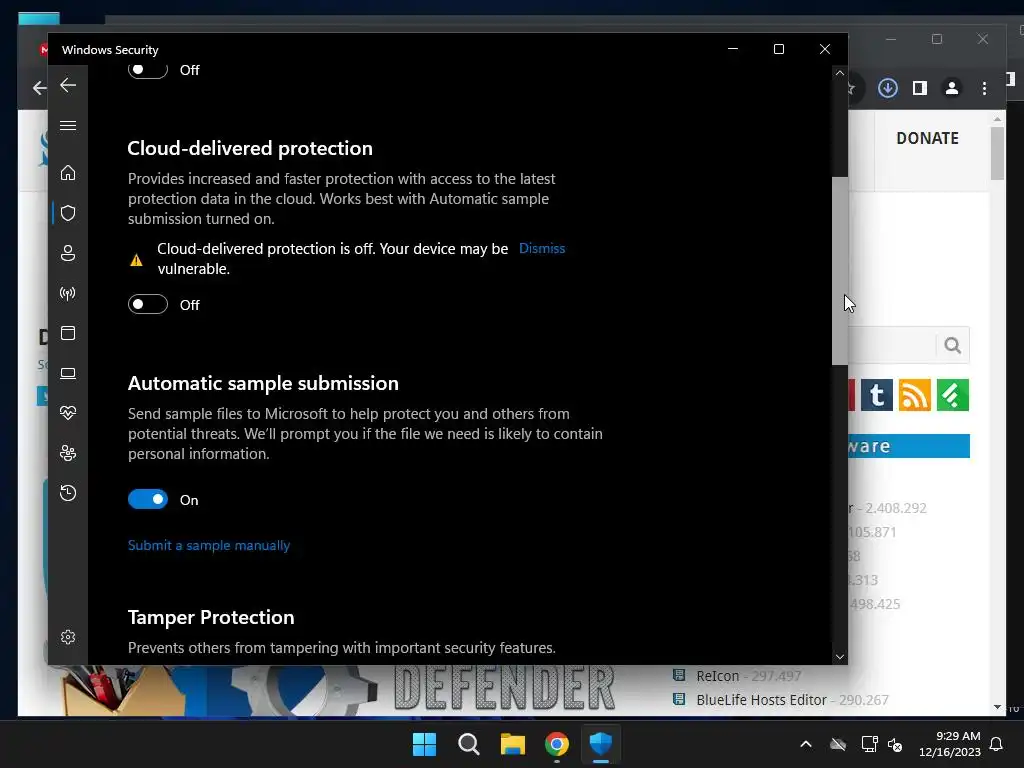Open the hamburger navigation menu
Image resolution: width=1024 pixels, height=768 pixels.
pyautogui.click(x=68, y=125)
